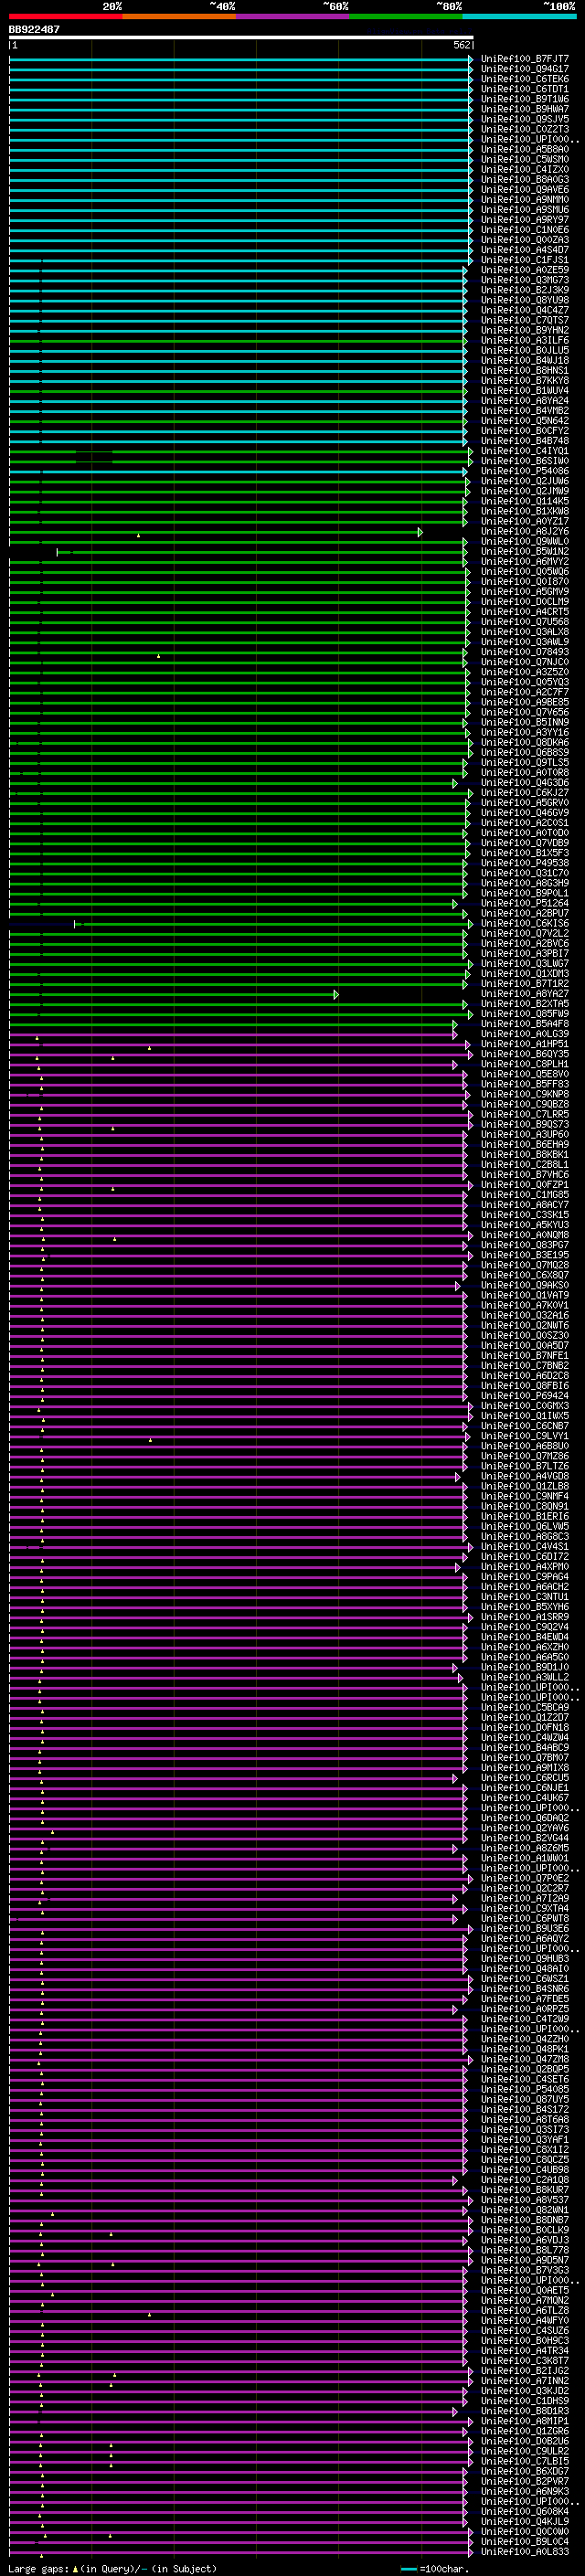Click hit label UniRef100_B8D1R3
The width and height of the screenshot is (585, 2576).
coord(525,2411)
